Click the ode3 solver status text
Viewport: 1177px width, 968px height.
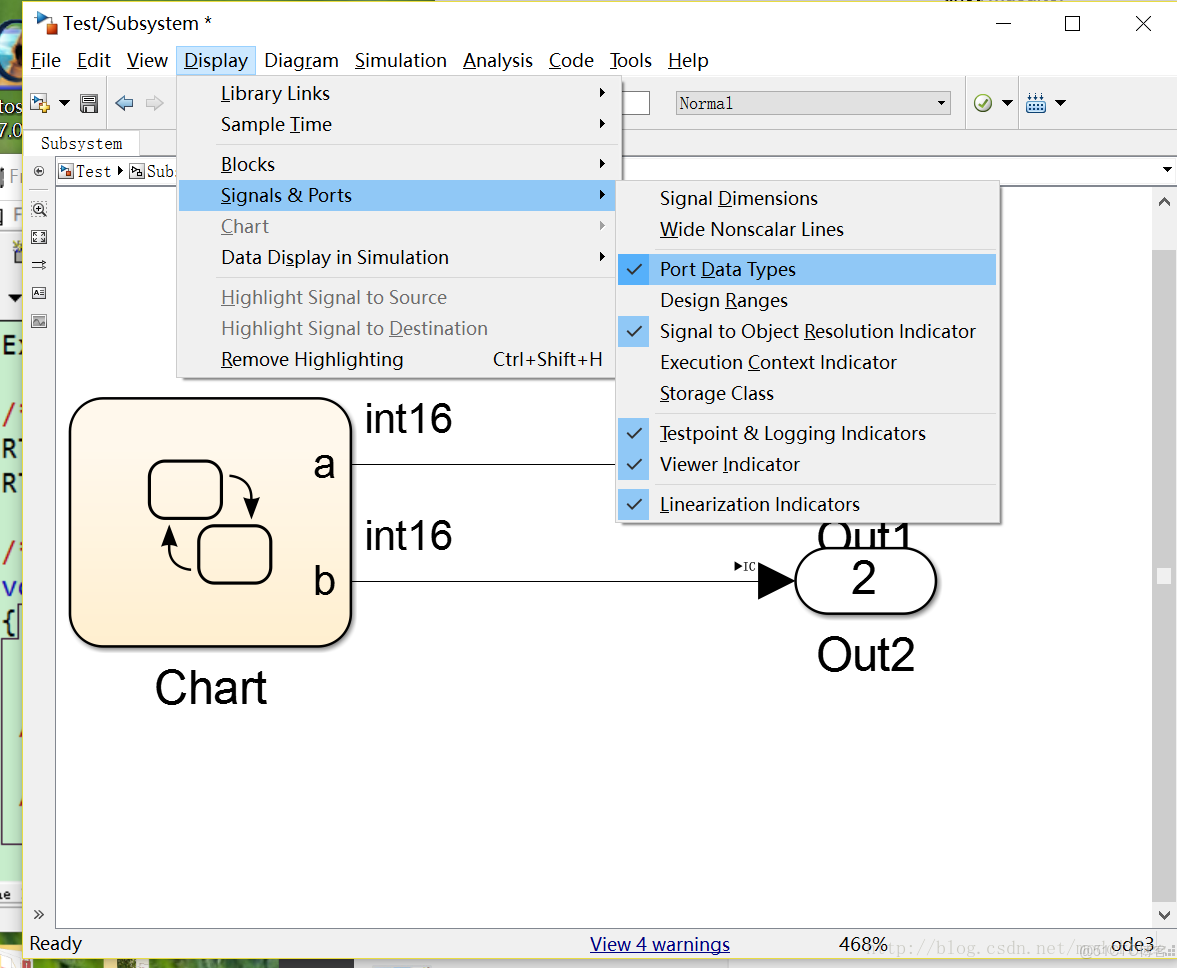[1132, 944]
